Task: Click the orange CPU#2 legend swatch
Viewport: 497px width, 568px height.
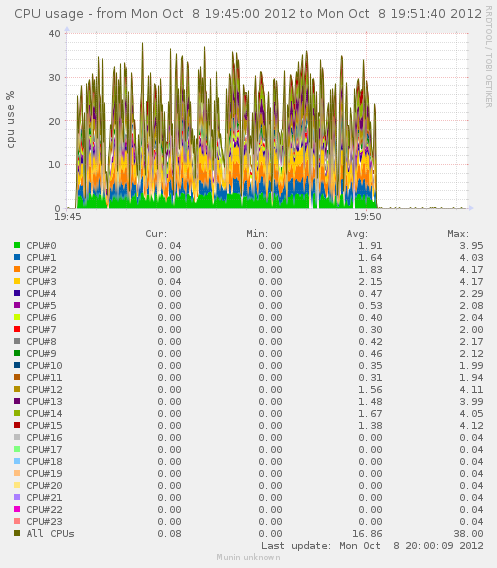Action: (x=17, y=269)
